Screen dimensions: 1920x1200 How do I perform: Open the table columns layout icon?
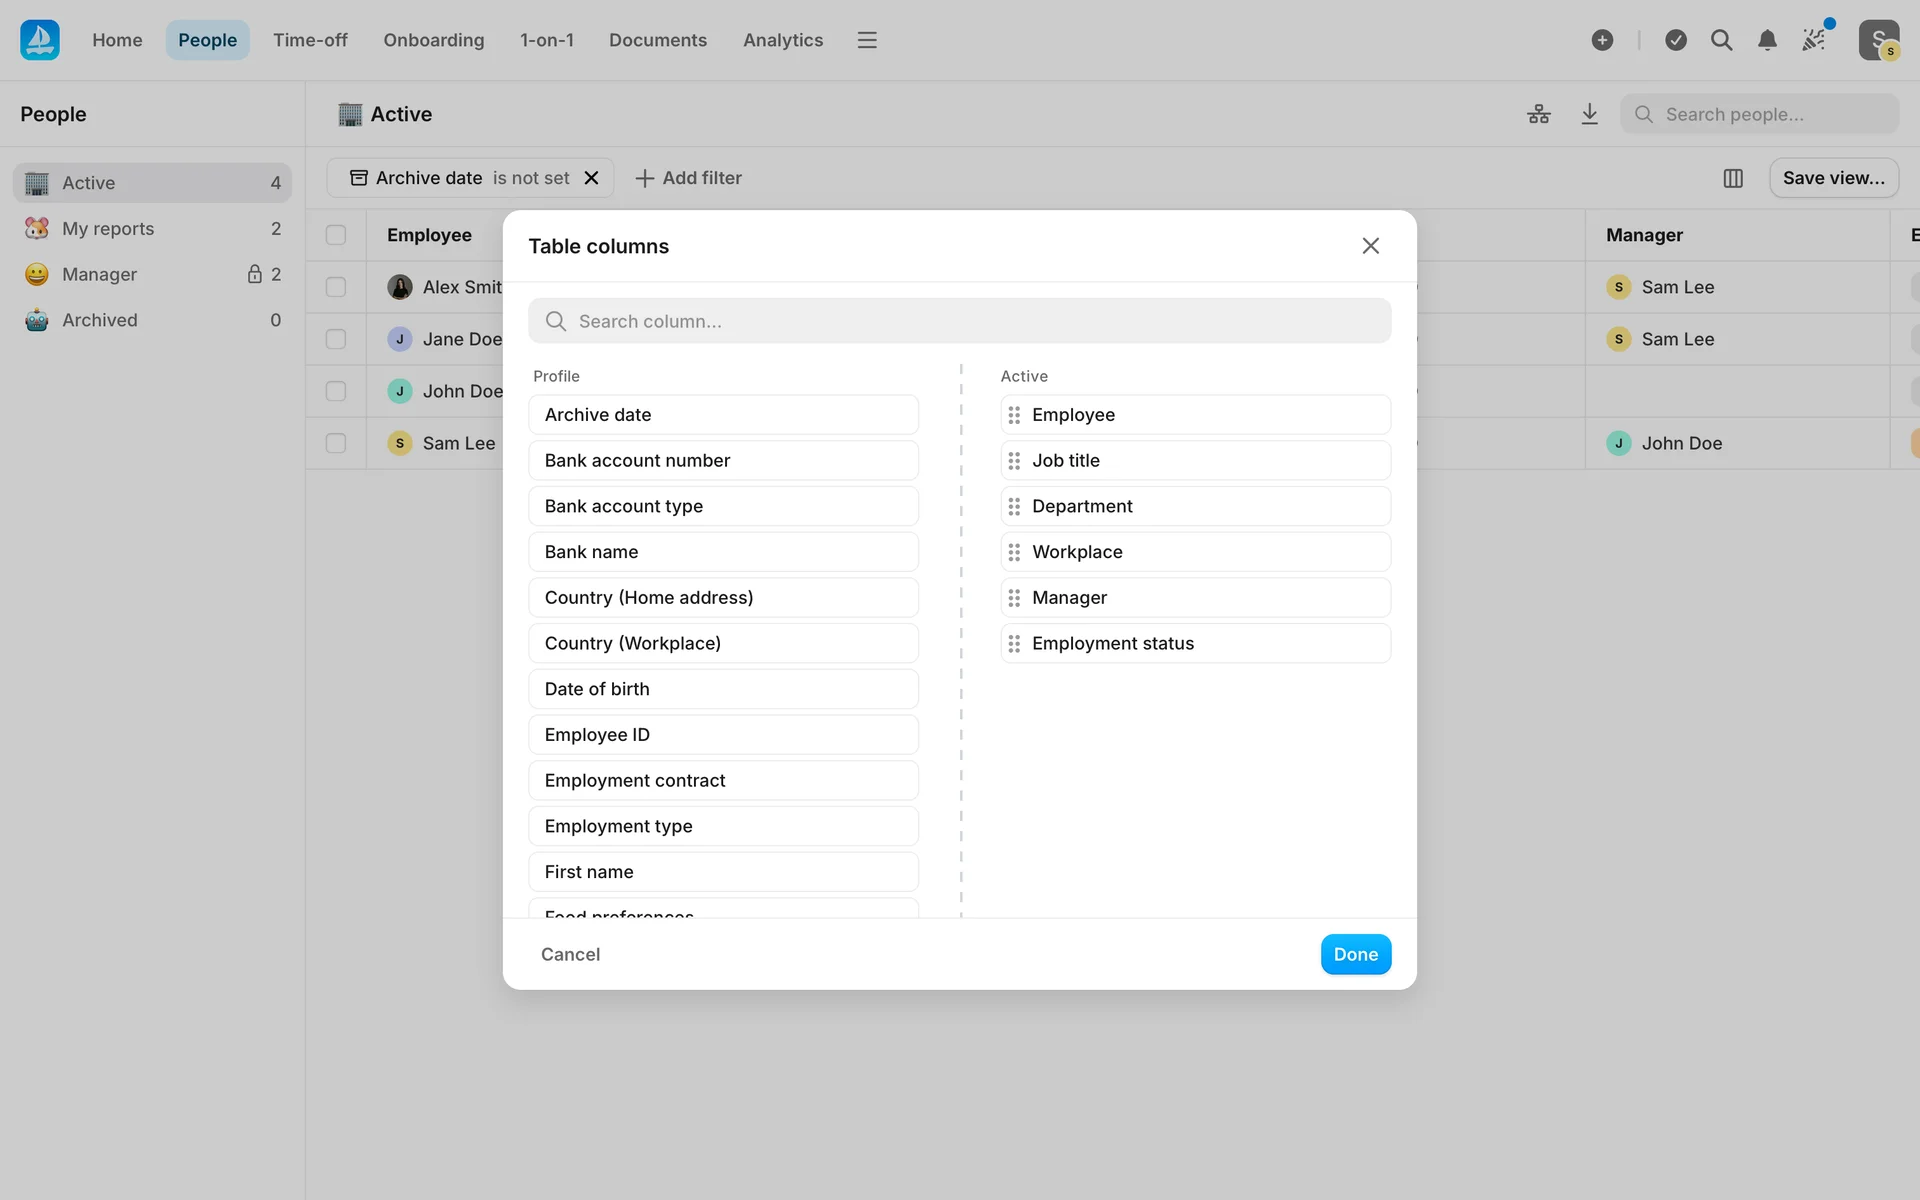(x=1733, y=178)
